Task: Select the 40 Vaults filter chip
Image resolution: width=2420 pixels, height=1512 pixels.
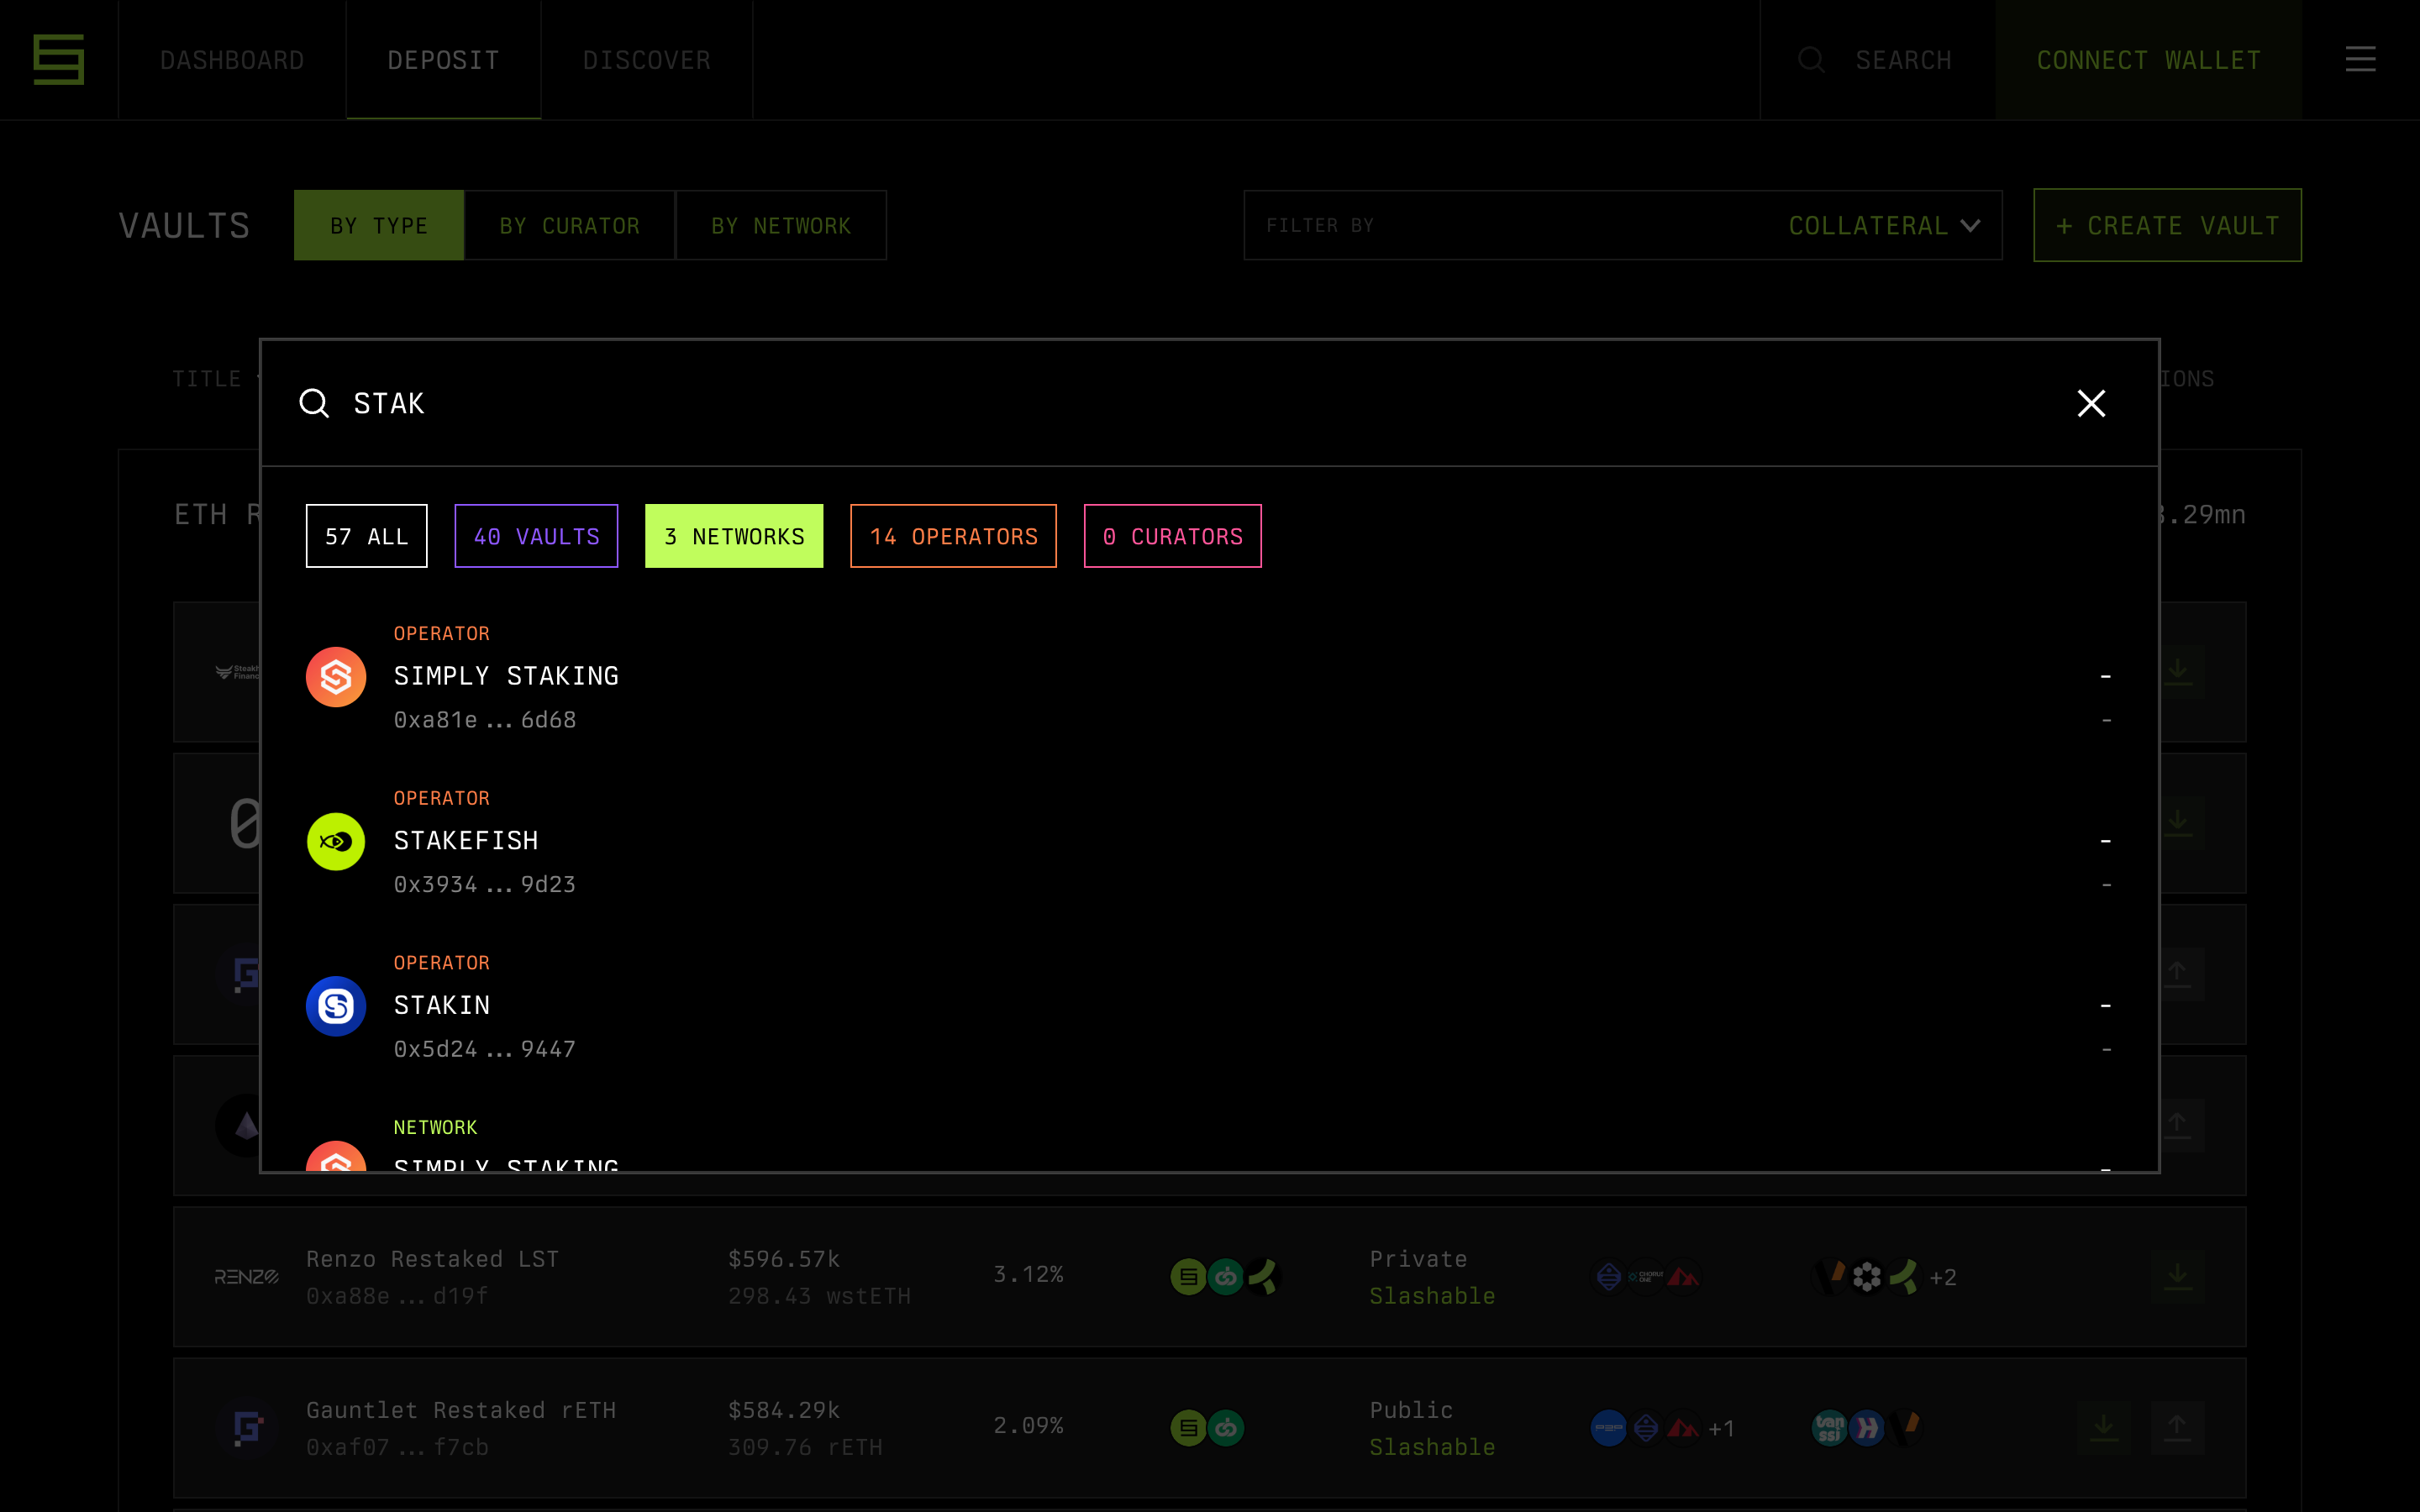Action: 536,536
